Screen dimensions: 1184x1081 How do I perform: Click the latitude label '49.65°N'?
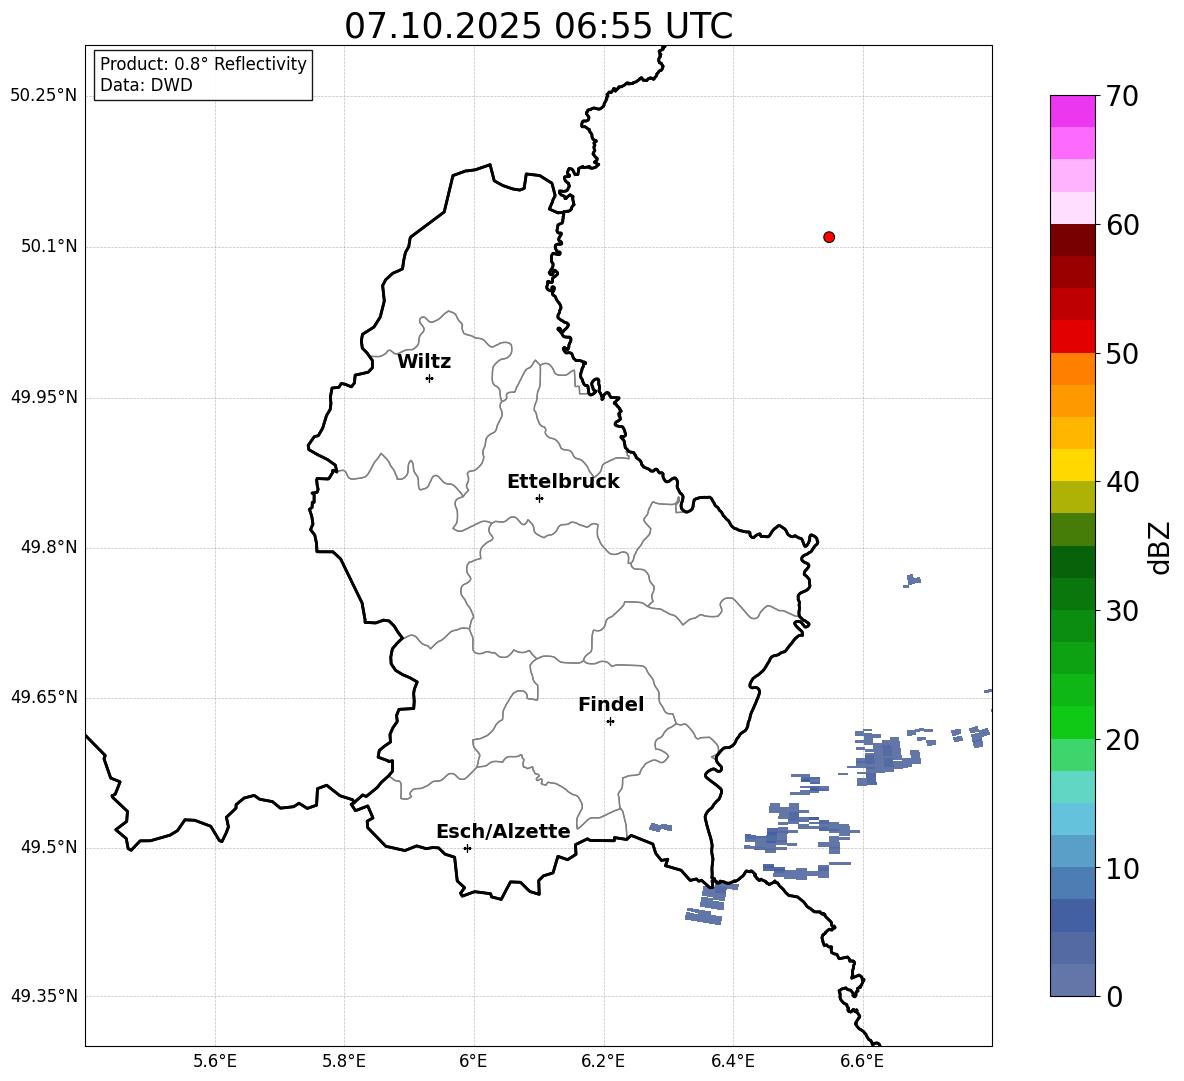(44, 697)
